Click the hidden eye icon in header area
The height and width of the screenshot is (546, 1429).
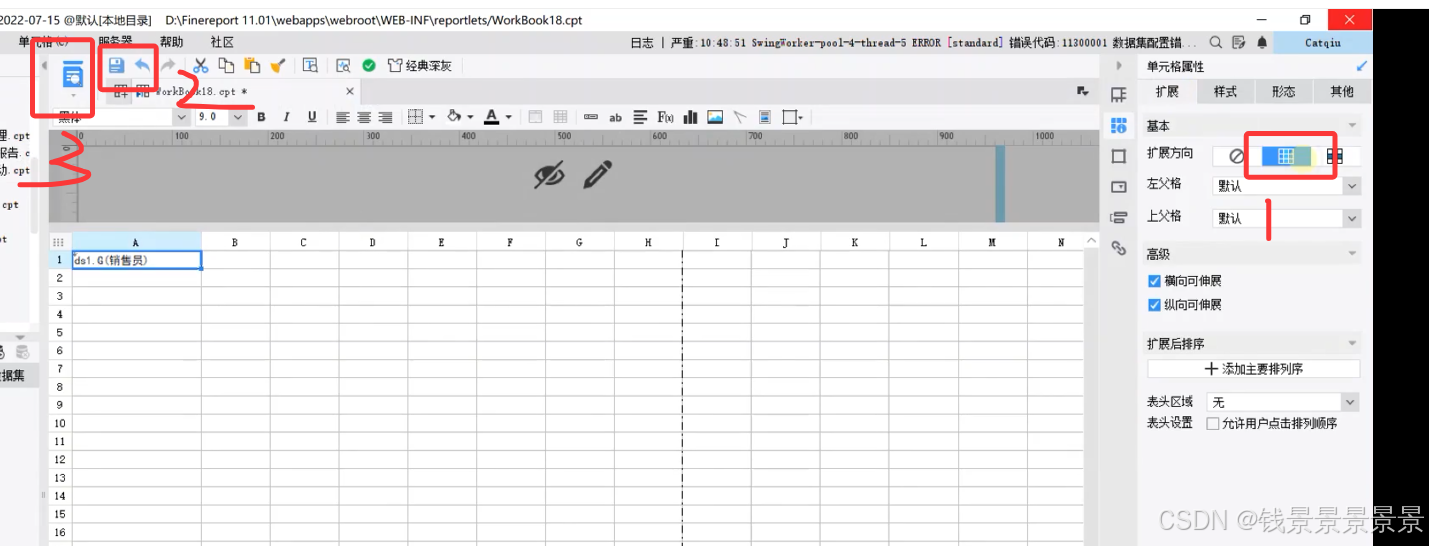pos(549,175)
